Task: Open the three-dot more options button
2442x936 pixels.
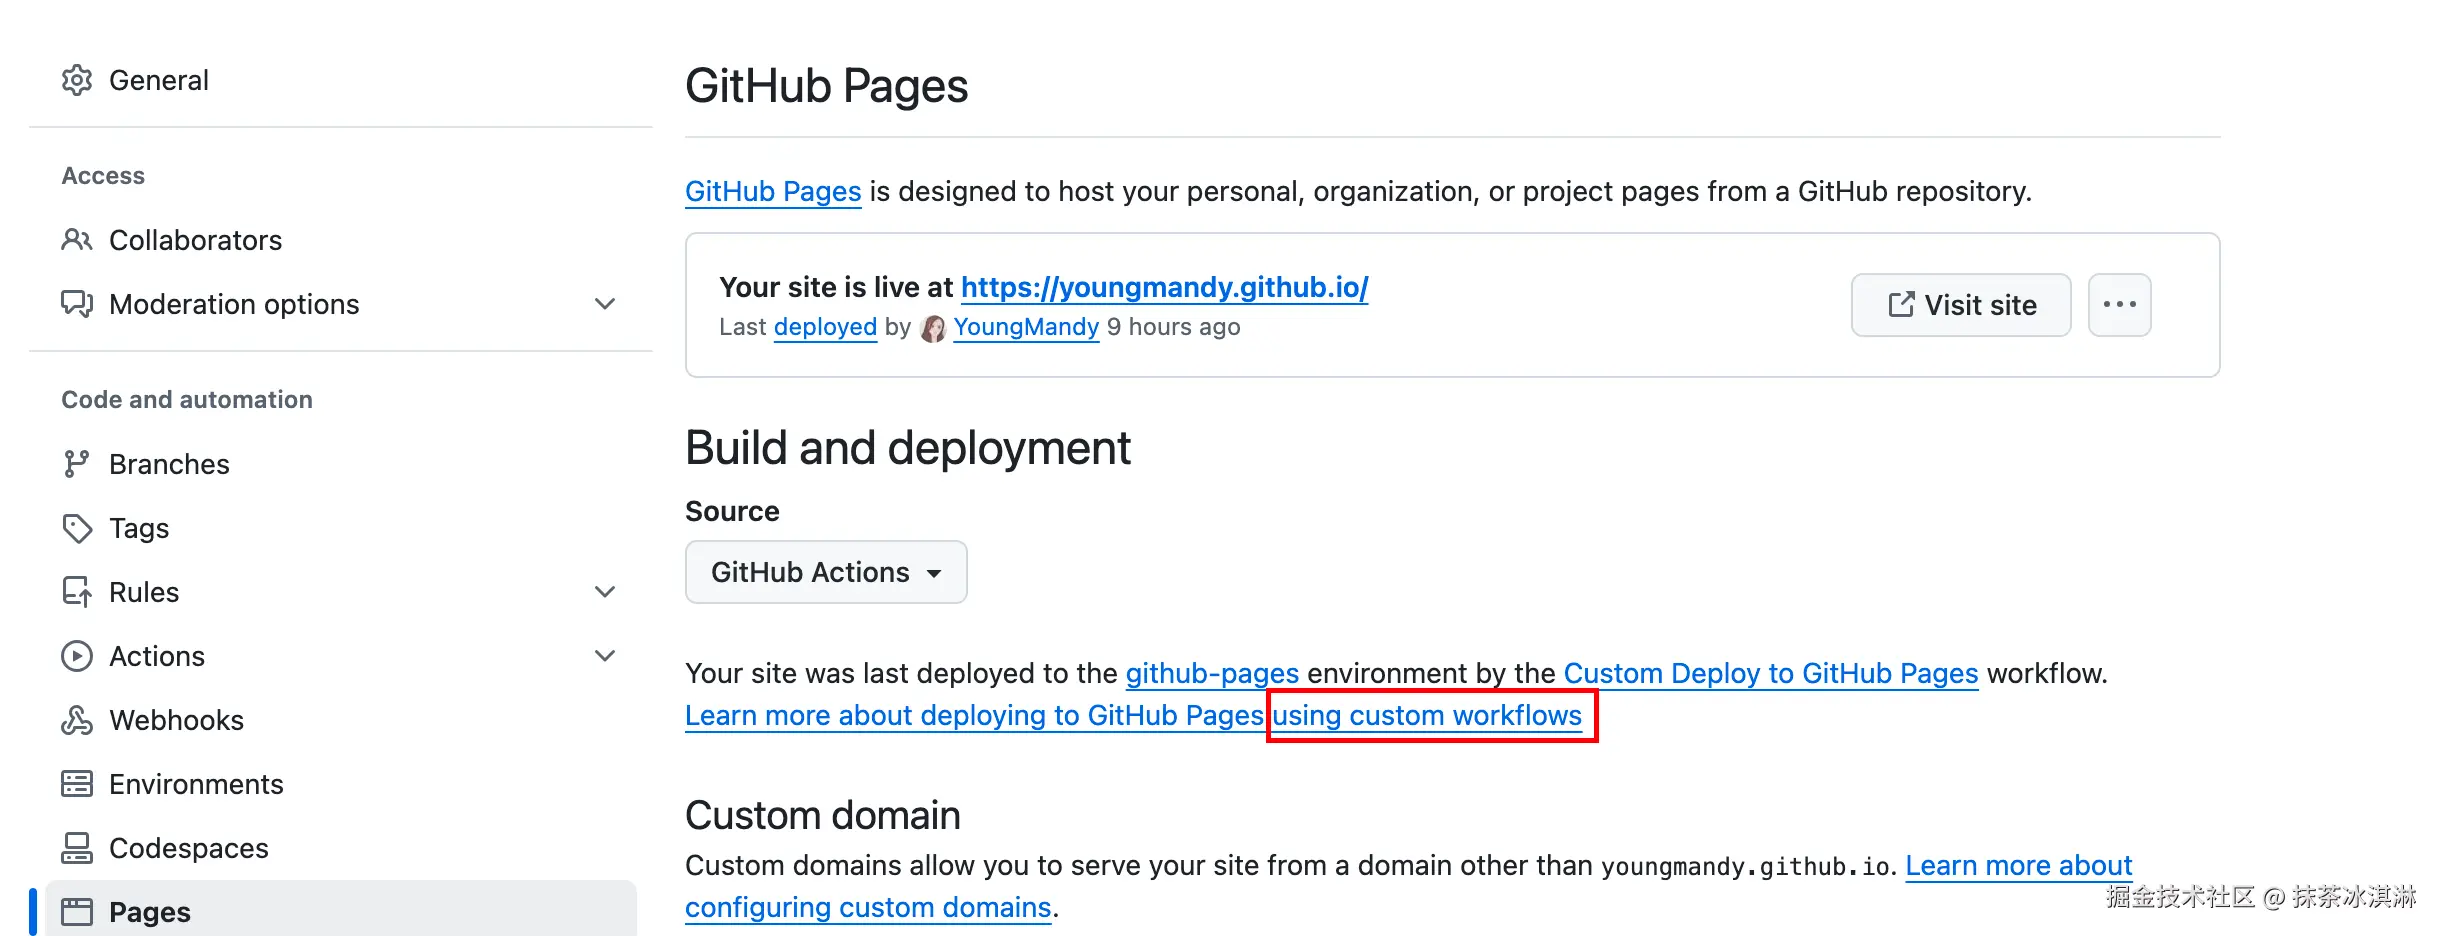Action: pyautogui.click(x=2119, y=305)
